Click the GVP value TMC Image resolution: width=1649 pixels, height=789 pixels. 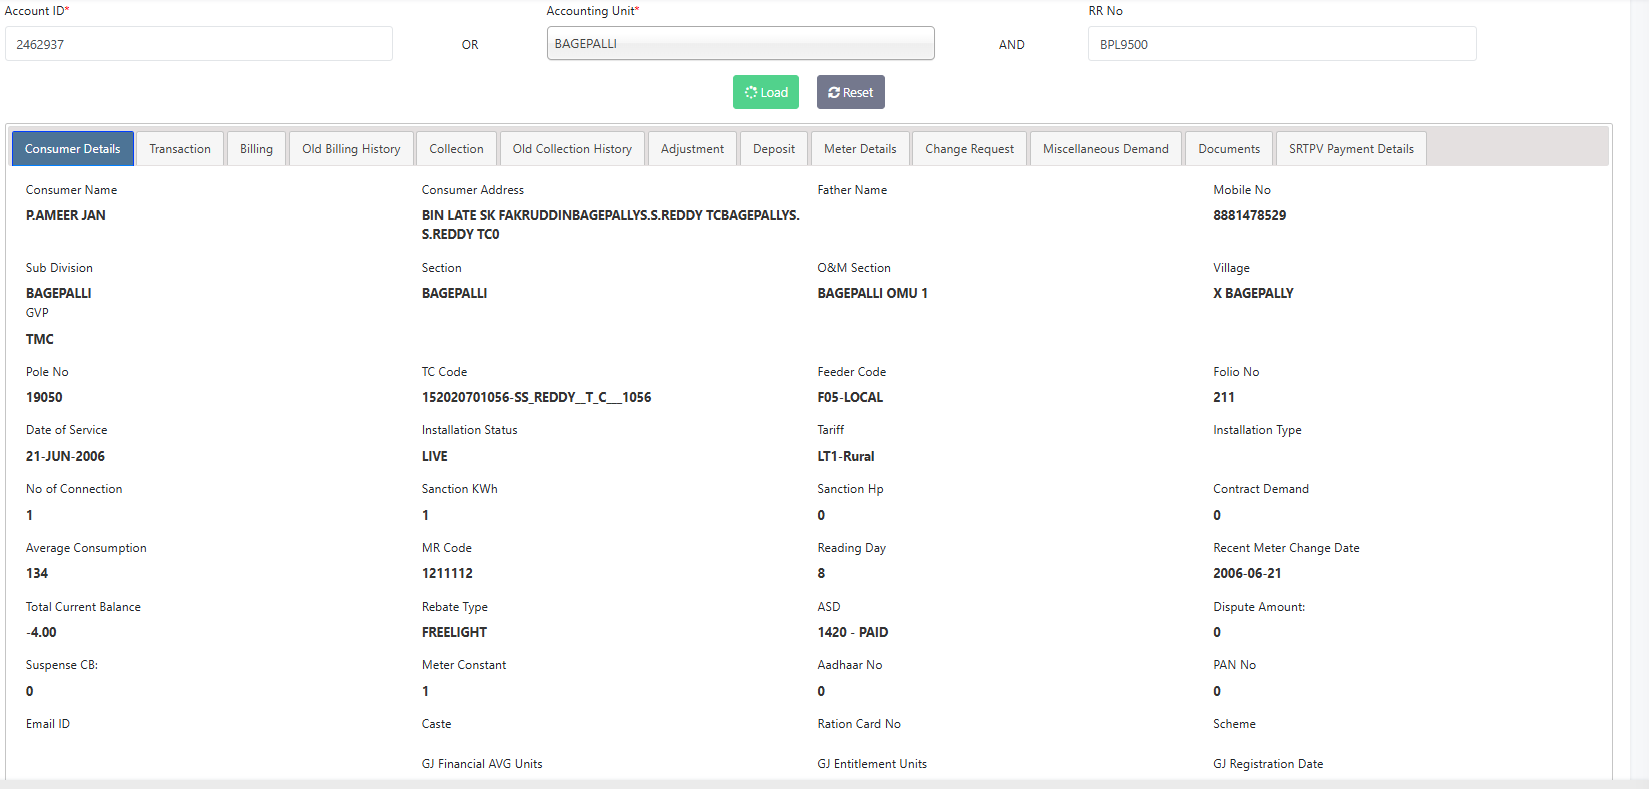point(40,339)
